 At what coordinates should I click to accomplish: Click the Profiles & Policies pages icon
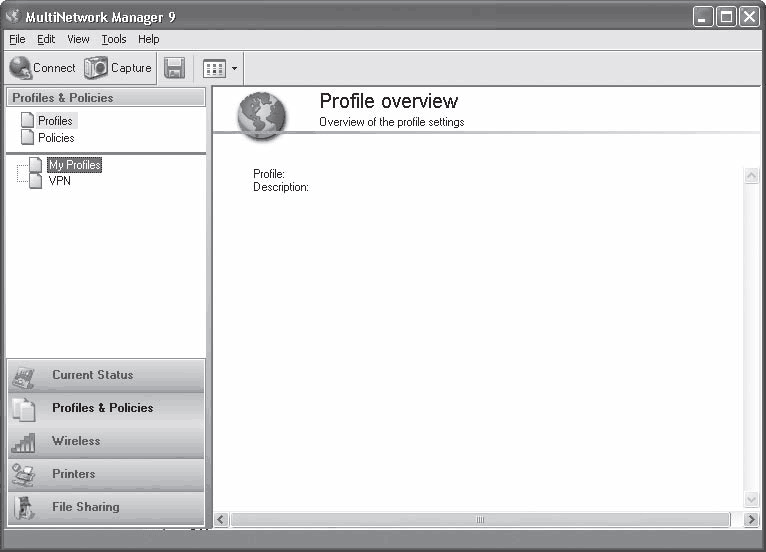click(x=23, y=409)
